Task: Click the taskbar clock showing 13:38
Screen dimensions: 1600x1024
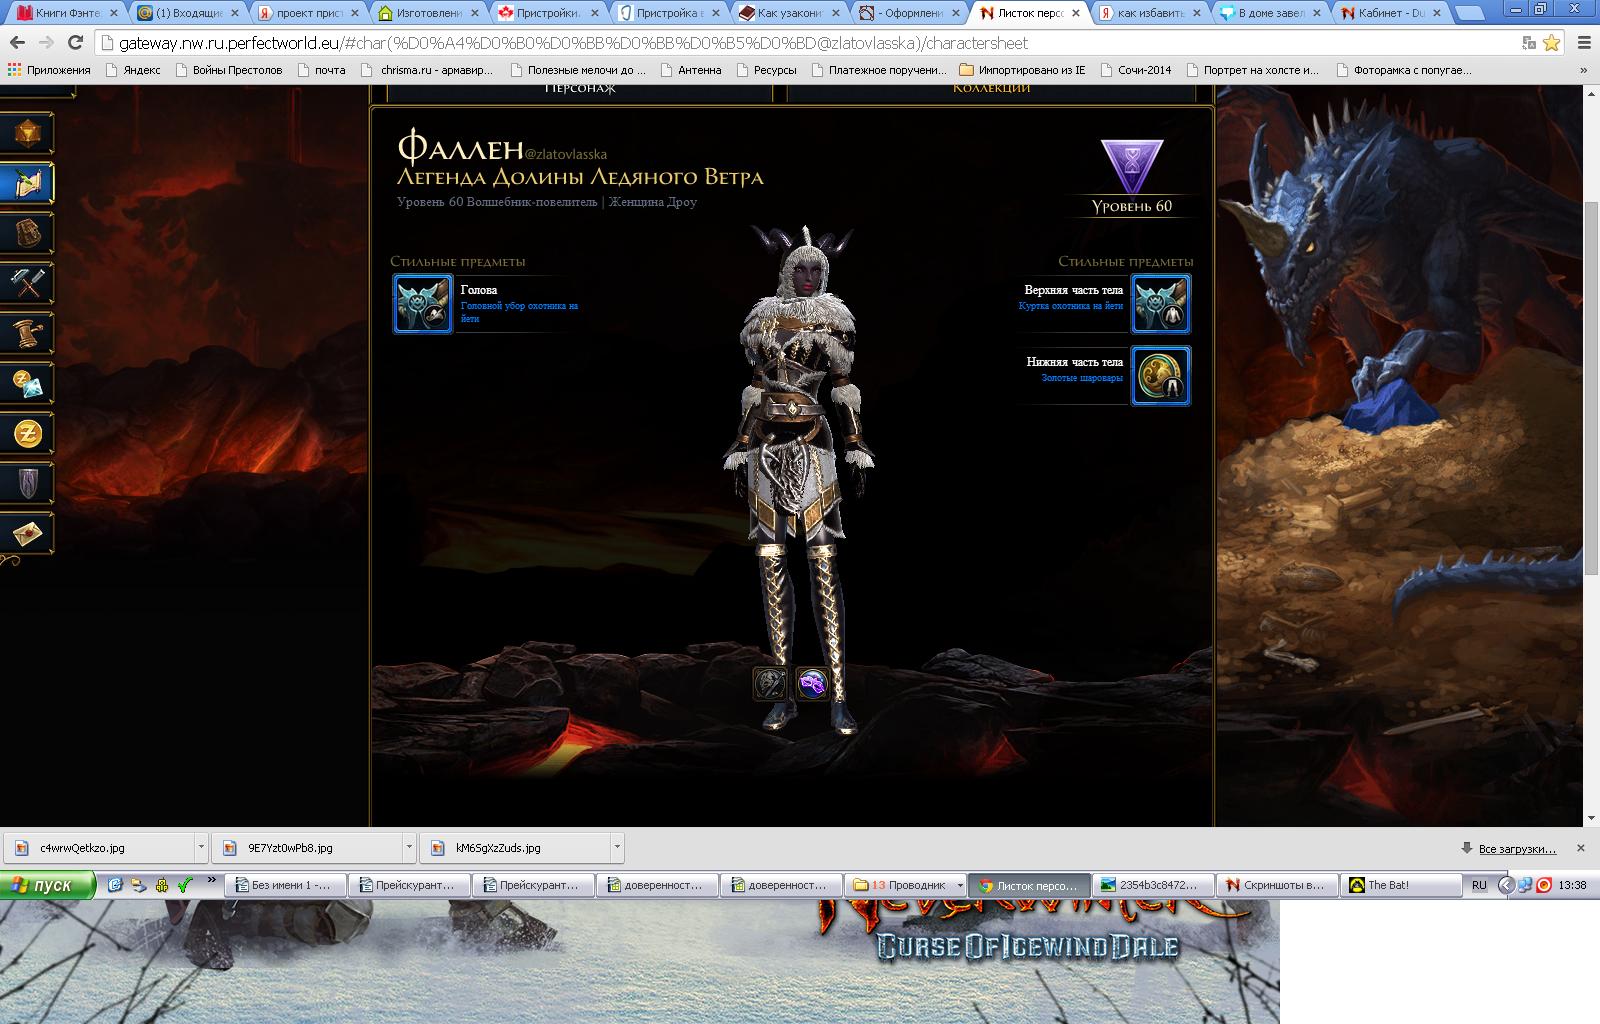Action: pyautogui.click(x=1572, y=885)
